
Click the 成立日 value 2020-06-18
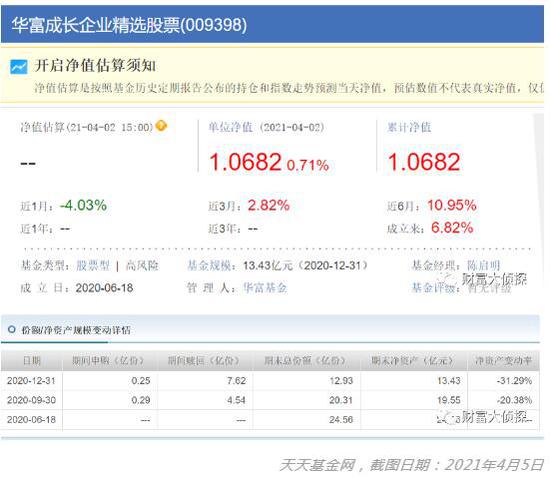point(104,288)
